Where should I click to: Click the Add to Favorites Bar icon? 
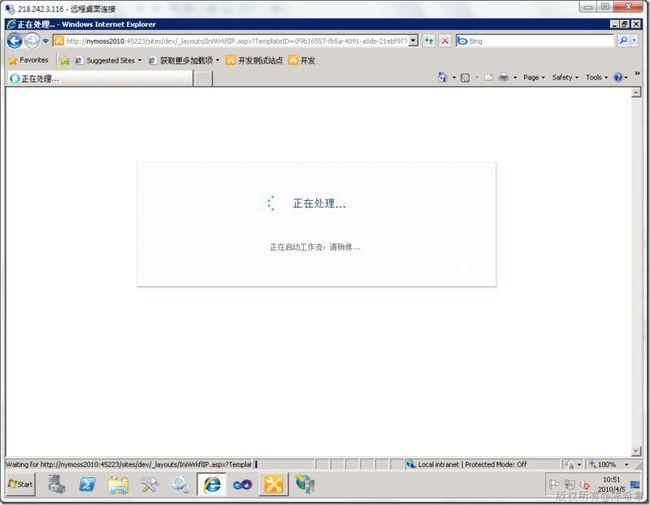click(x=65, y=61)
